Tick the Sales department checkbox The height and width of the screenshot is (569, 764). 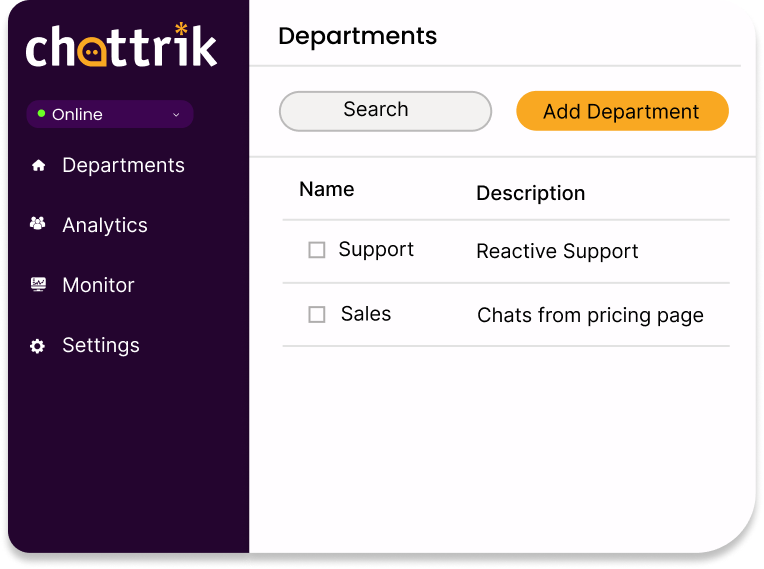(317, 314)
